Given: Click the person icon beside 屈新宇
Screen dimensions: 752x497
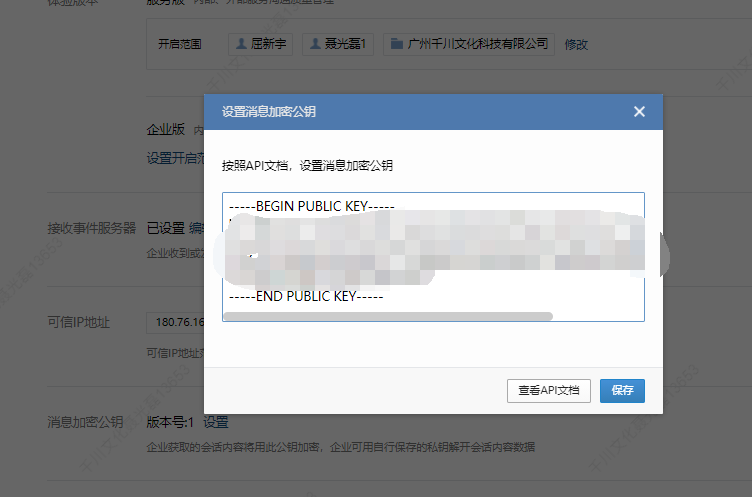Looking at the screenshot, I should click(x=242, y=44).
